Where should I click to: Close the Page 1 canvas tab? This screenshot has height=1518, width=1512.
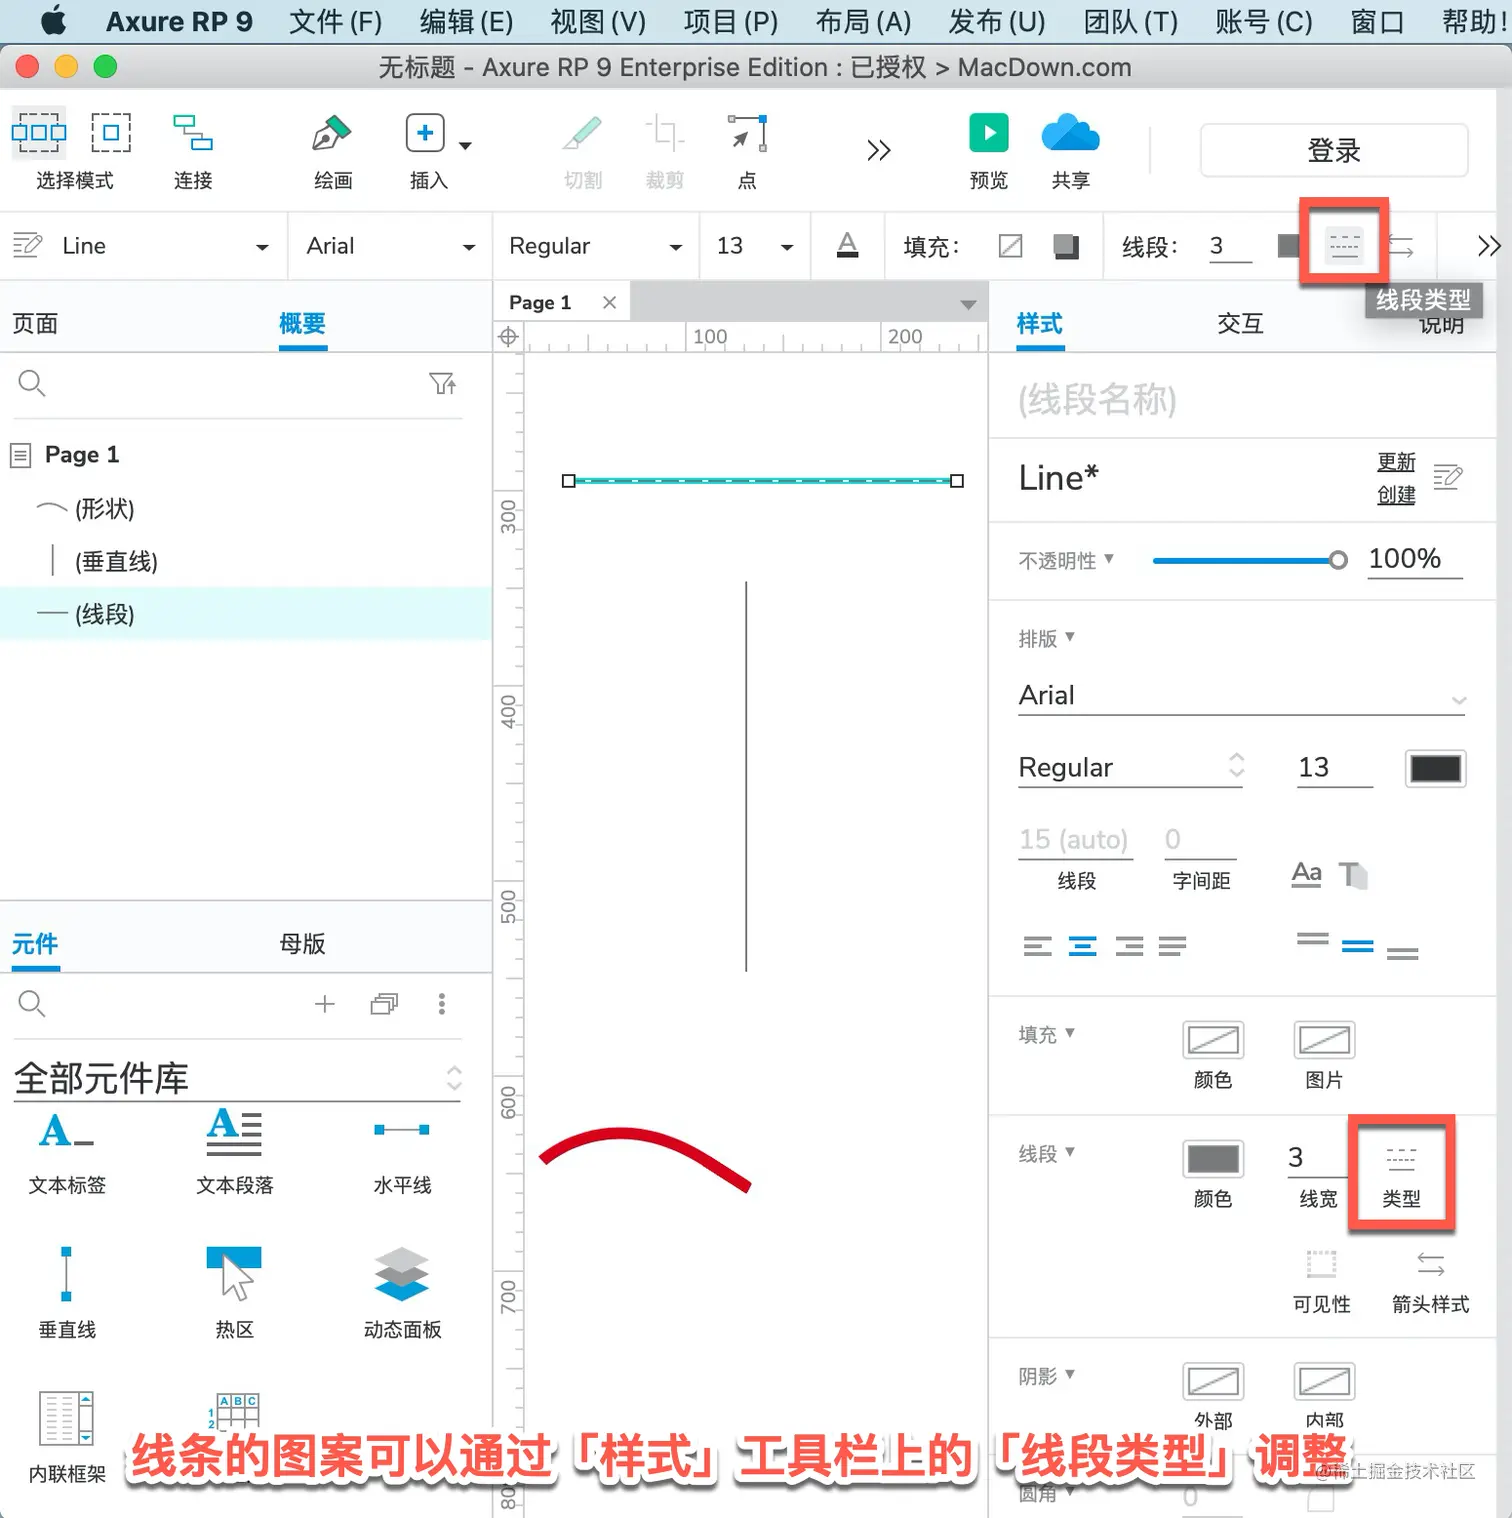pos(609,302)
